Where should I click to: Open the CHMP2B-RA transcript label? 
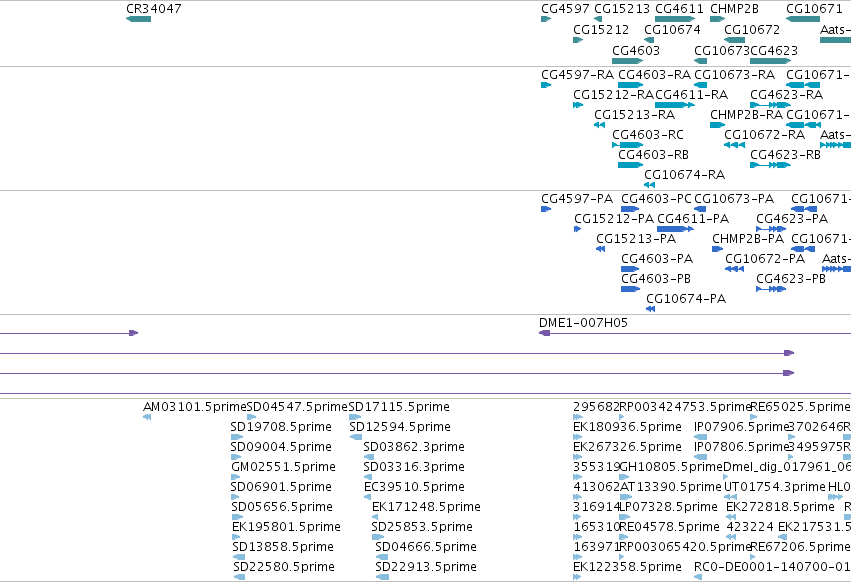coord(746,115)
